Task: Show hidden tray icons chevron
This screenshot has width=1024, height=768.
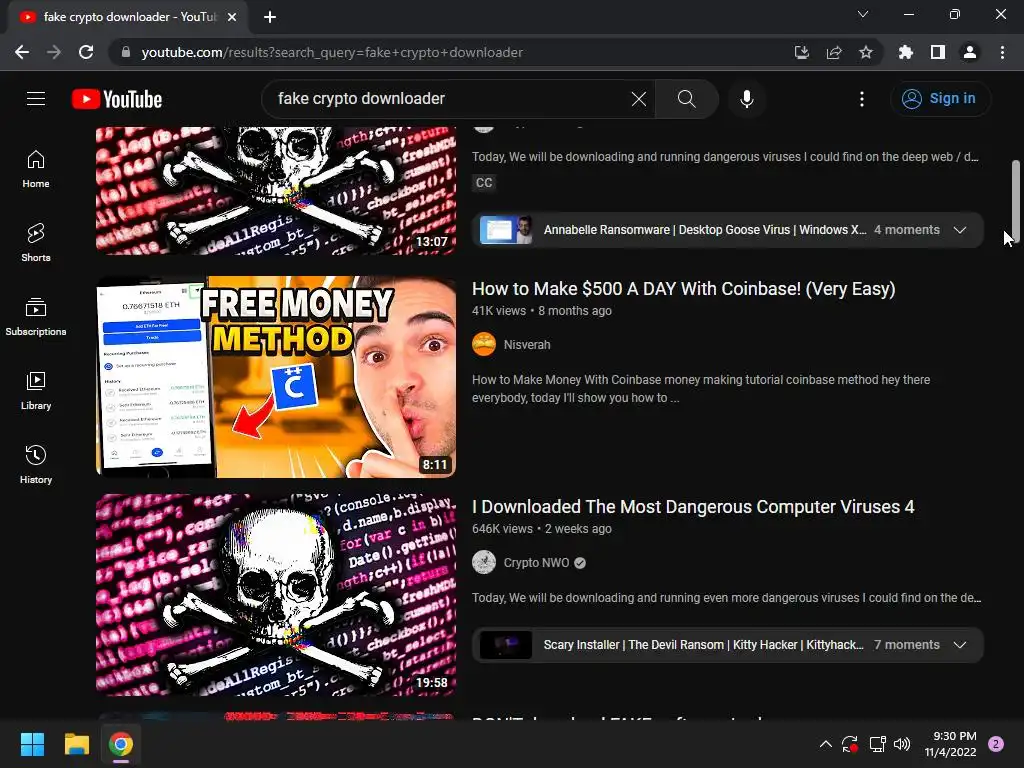Action: pyautogui.click(x=825, y=744)
